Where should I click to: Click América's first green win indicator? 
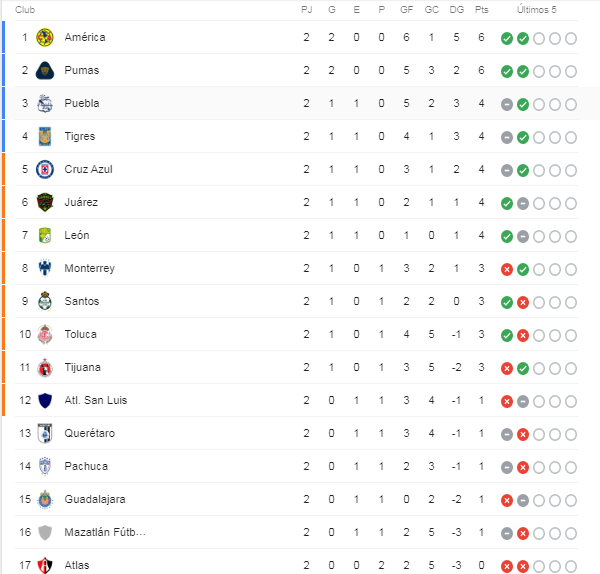(507, 39)
